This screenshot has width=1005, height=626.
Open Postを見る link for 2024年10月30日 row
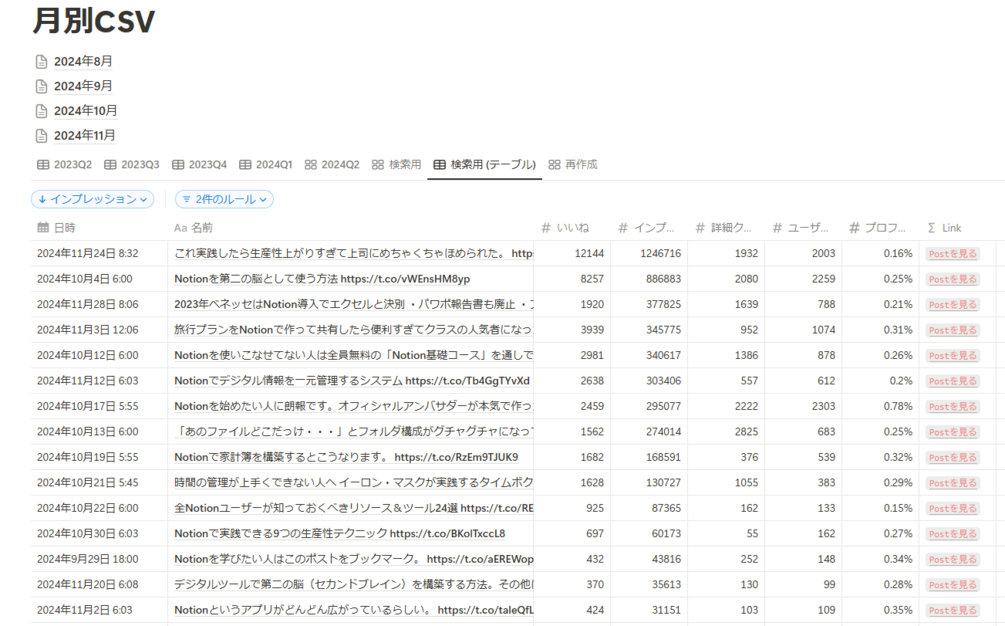tap(953, 534)
